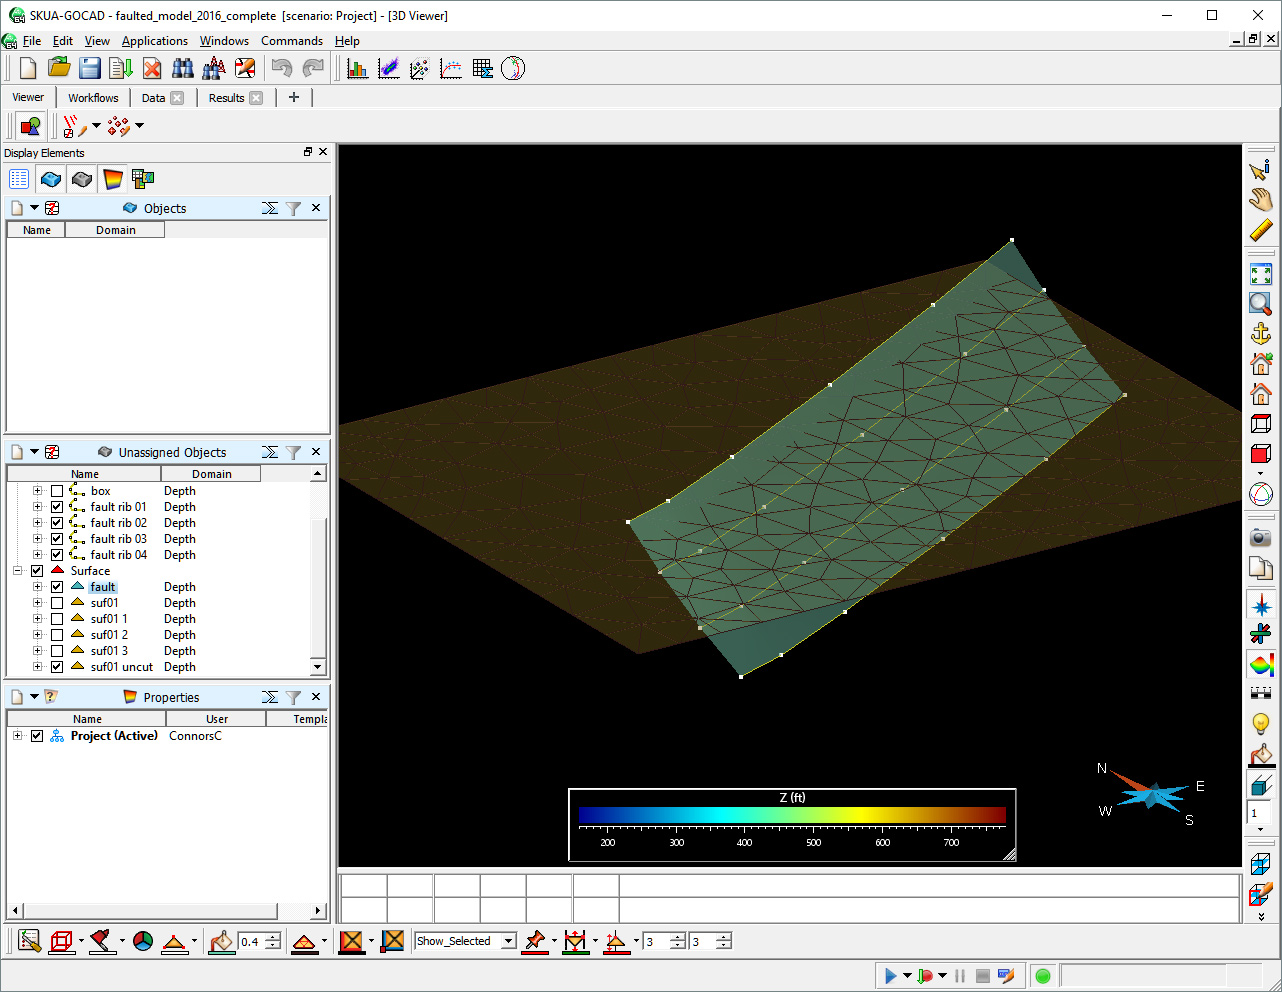Click the Z (ft) color scale bar
The height and width of the screenshot is (992, 1282).
(792, 815)
